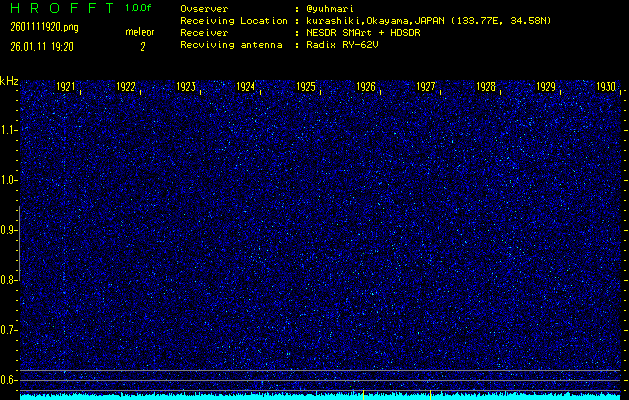The width and height of the screenshot is (629, 400).
Task: Click the 'Recviving antenna' label
Action: [x=231, y=45]
